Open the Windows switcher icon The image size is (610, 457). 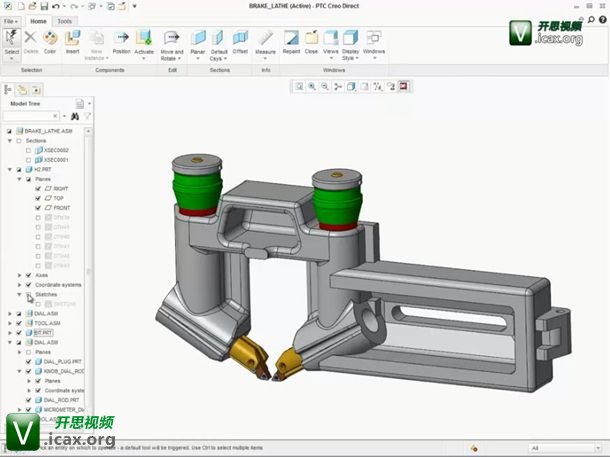click(374, 38)
